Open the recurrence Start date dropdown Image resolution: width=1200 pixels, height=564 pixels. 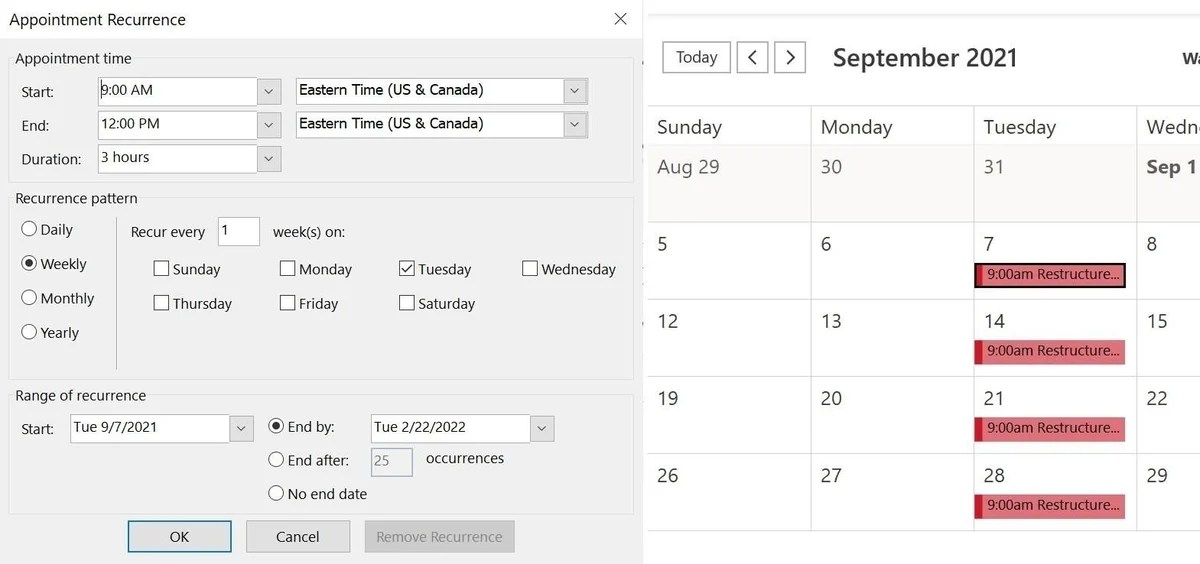click(241, 428)
